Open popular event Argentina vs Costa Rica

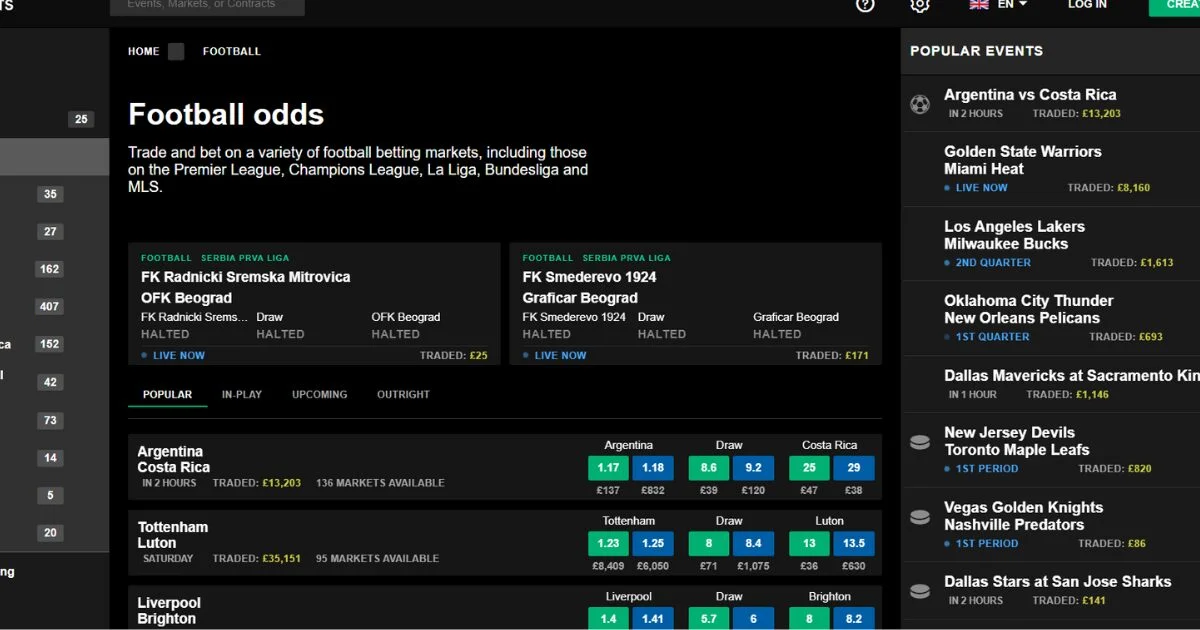(x=1030, y=95)
